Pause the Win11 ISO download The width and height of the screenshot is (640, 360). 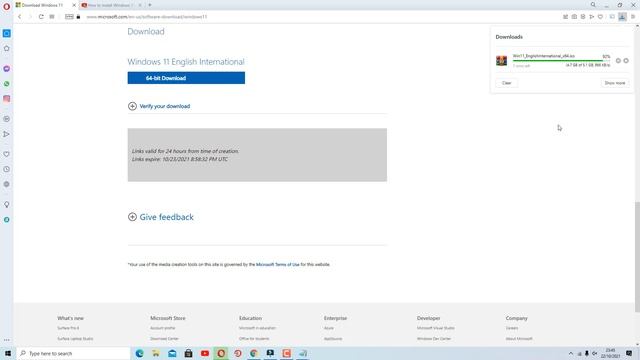click(618, 61)
